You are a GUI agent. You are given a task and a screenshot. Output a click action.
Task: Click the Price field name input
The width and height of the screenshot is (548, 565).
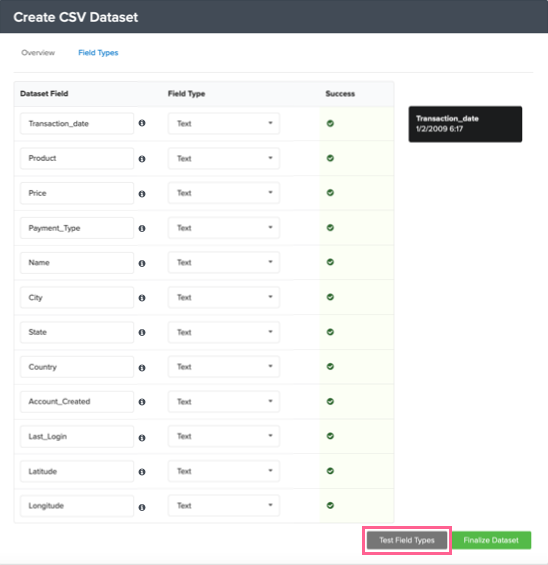pos(77,193)
